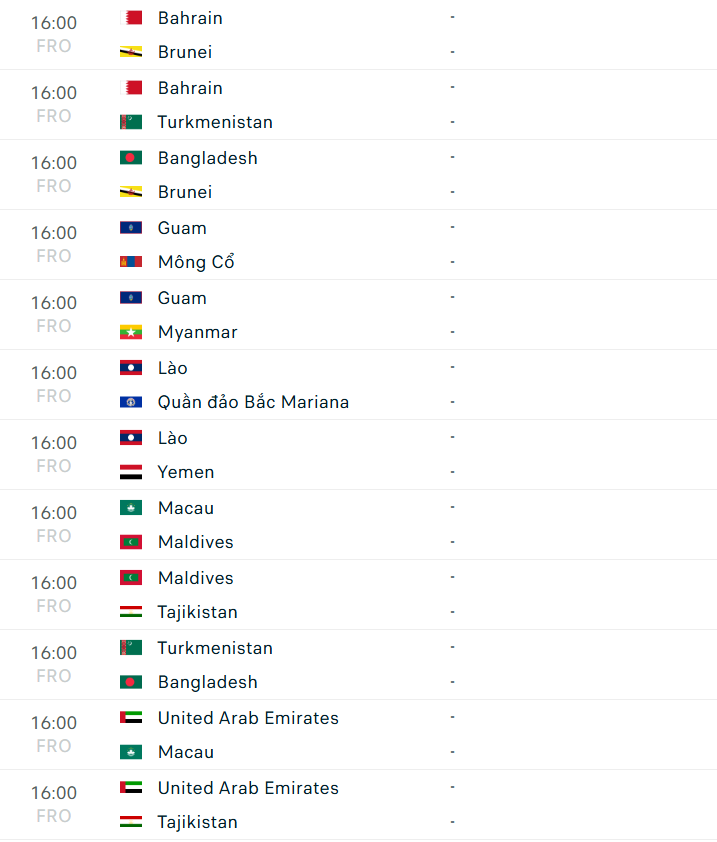The image size is (717, 842).
Task: Click Turkmenistan flag in Bahrain–Turkmenistan match
Action: [x=130, y=122]
